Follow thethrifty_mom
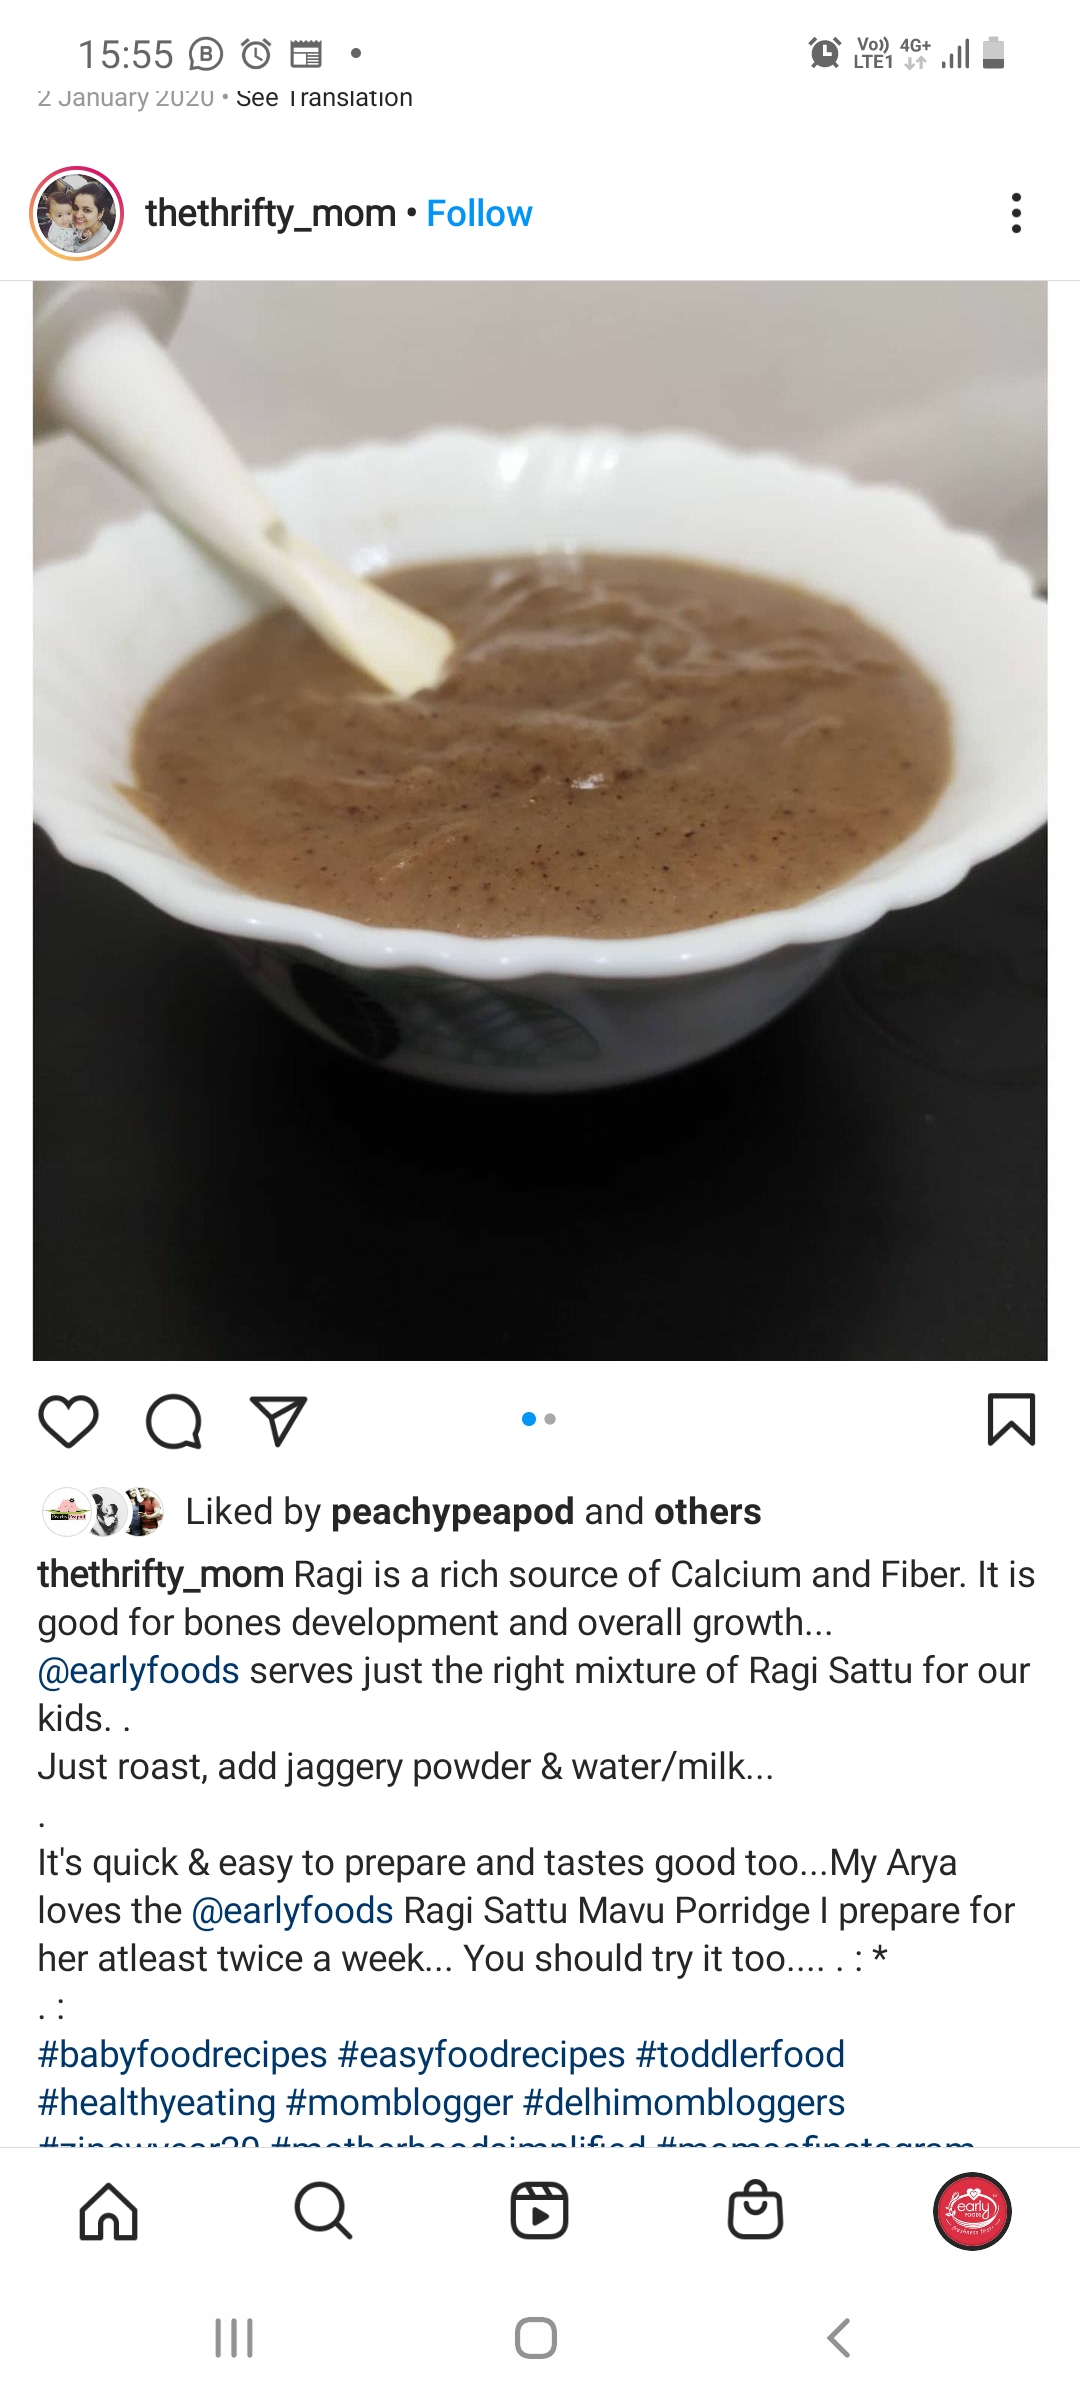Viewport: 1080px width, 2400px height. click(x=479, y=213)
